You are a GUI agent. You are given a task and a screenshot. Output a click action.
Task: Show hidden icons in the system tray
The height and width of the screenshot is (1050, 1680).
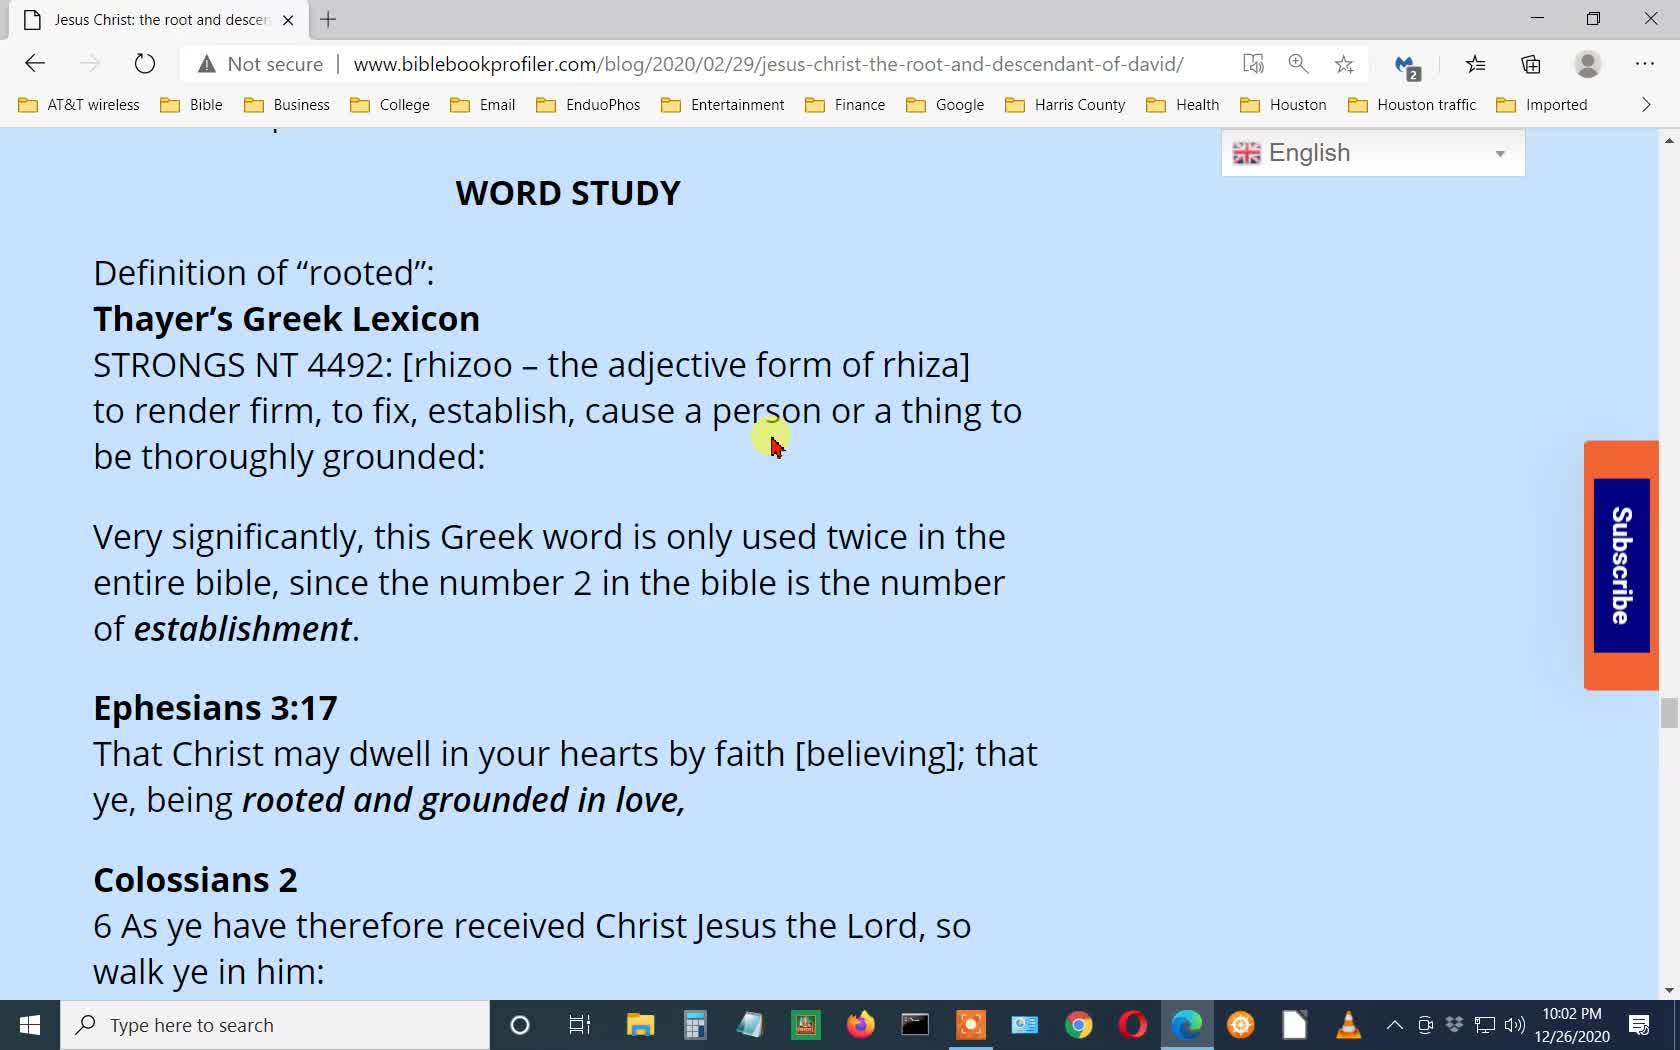(x=1394, y=1024)
